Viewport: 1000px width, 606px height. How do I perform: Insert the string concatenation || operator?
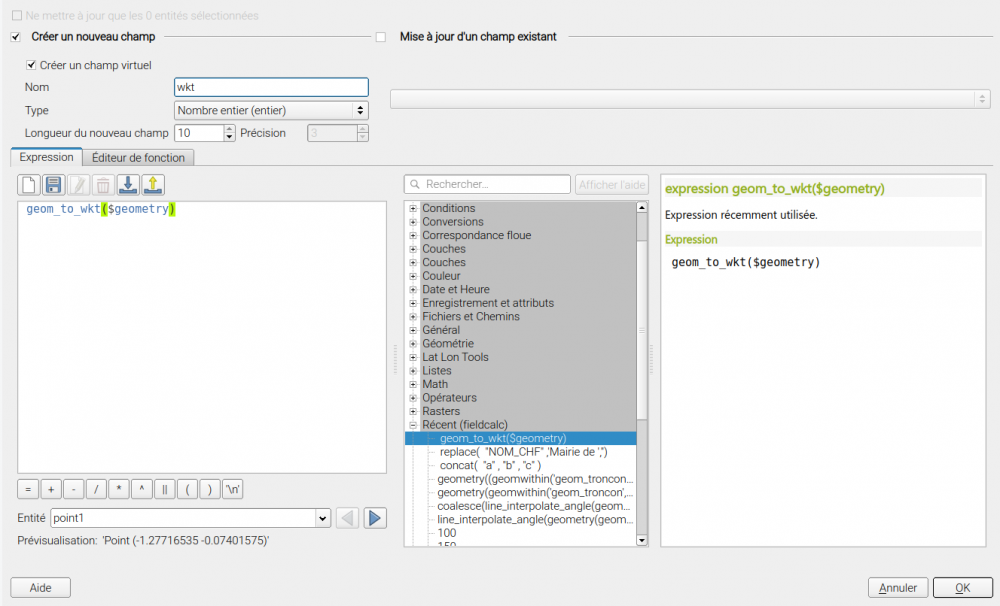pyautogui.click(x=164, y=489)
